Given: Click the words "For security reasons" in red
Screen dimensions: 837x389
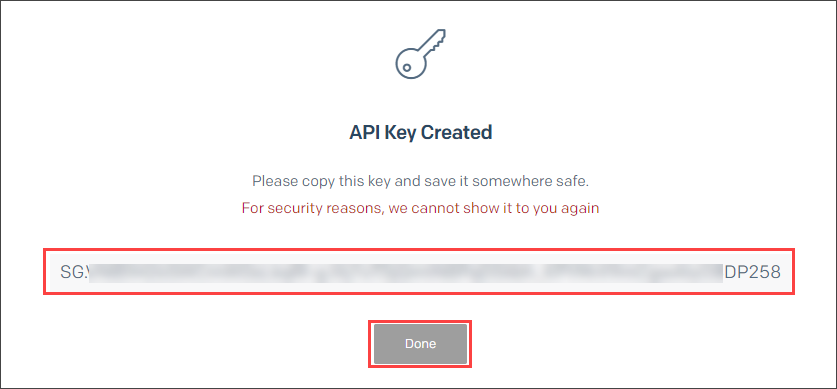Looking at the screenshot, I should click(x=312, y=208).
